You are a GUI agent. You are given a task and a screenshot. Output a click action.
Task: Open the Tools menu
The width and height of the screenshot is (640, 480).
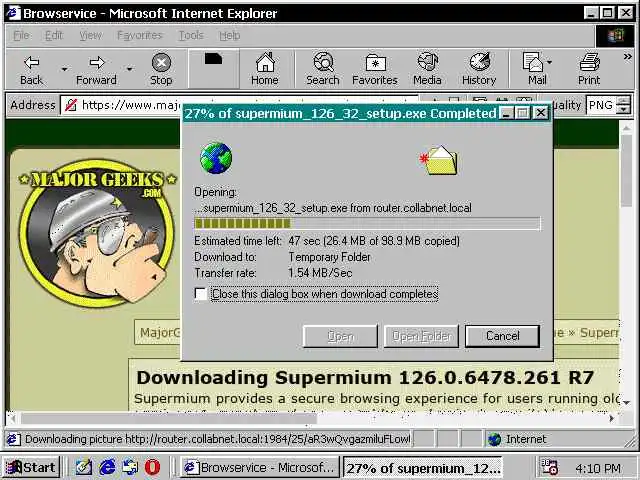click(x=191, y=36)
